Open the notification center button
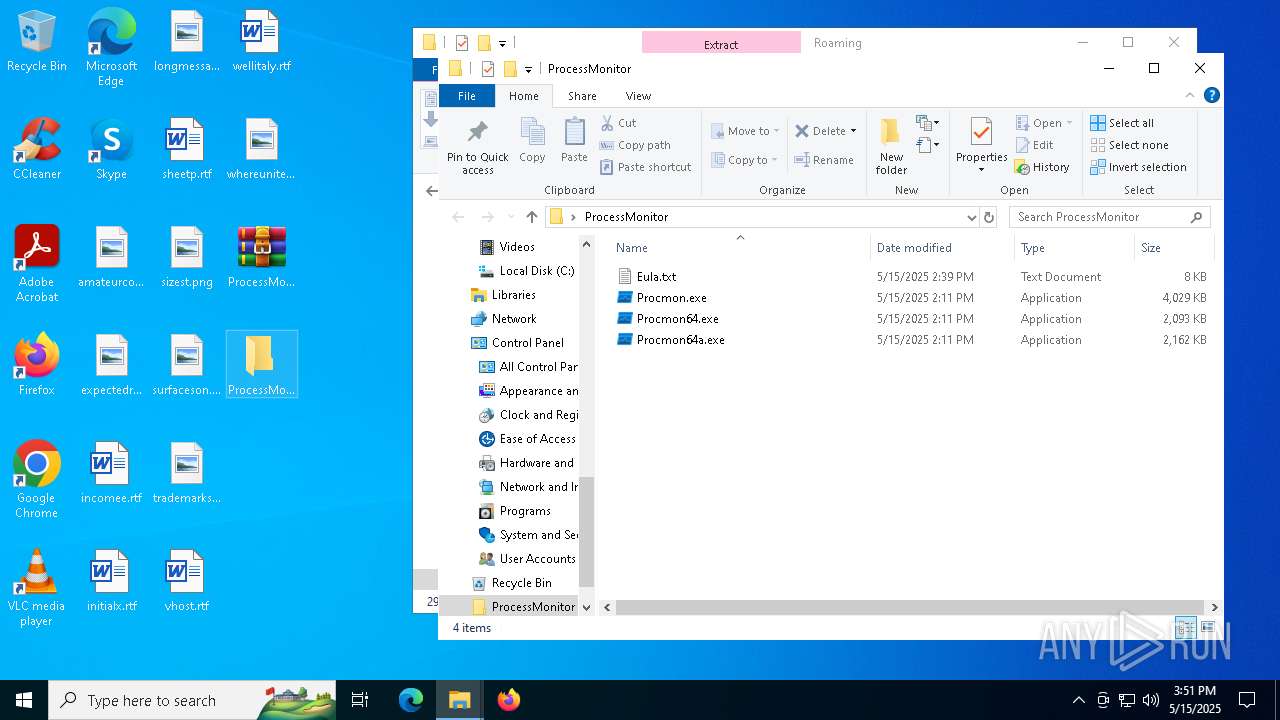 (x=1247, y=700)
